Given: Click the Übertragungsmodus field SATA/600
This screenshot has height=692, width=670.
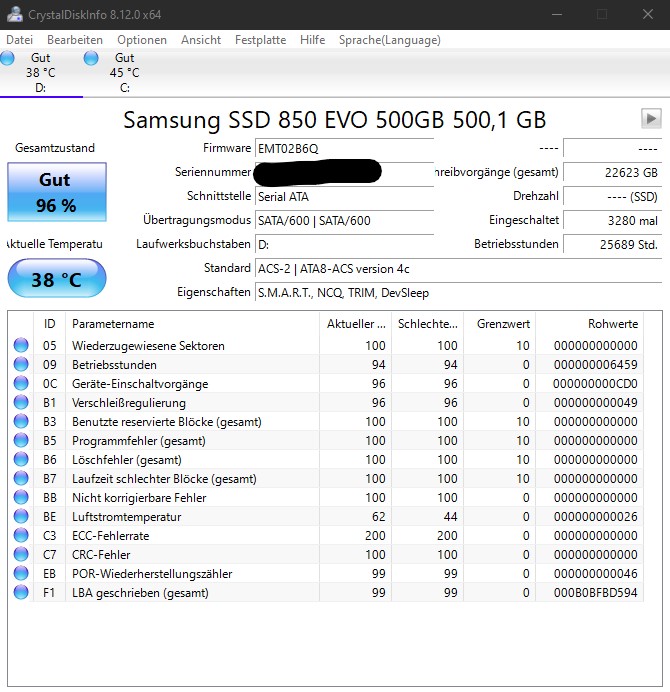Looking at the screenshot, I should coord(344,220).
